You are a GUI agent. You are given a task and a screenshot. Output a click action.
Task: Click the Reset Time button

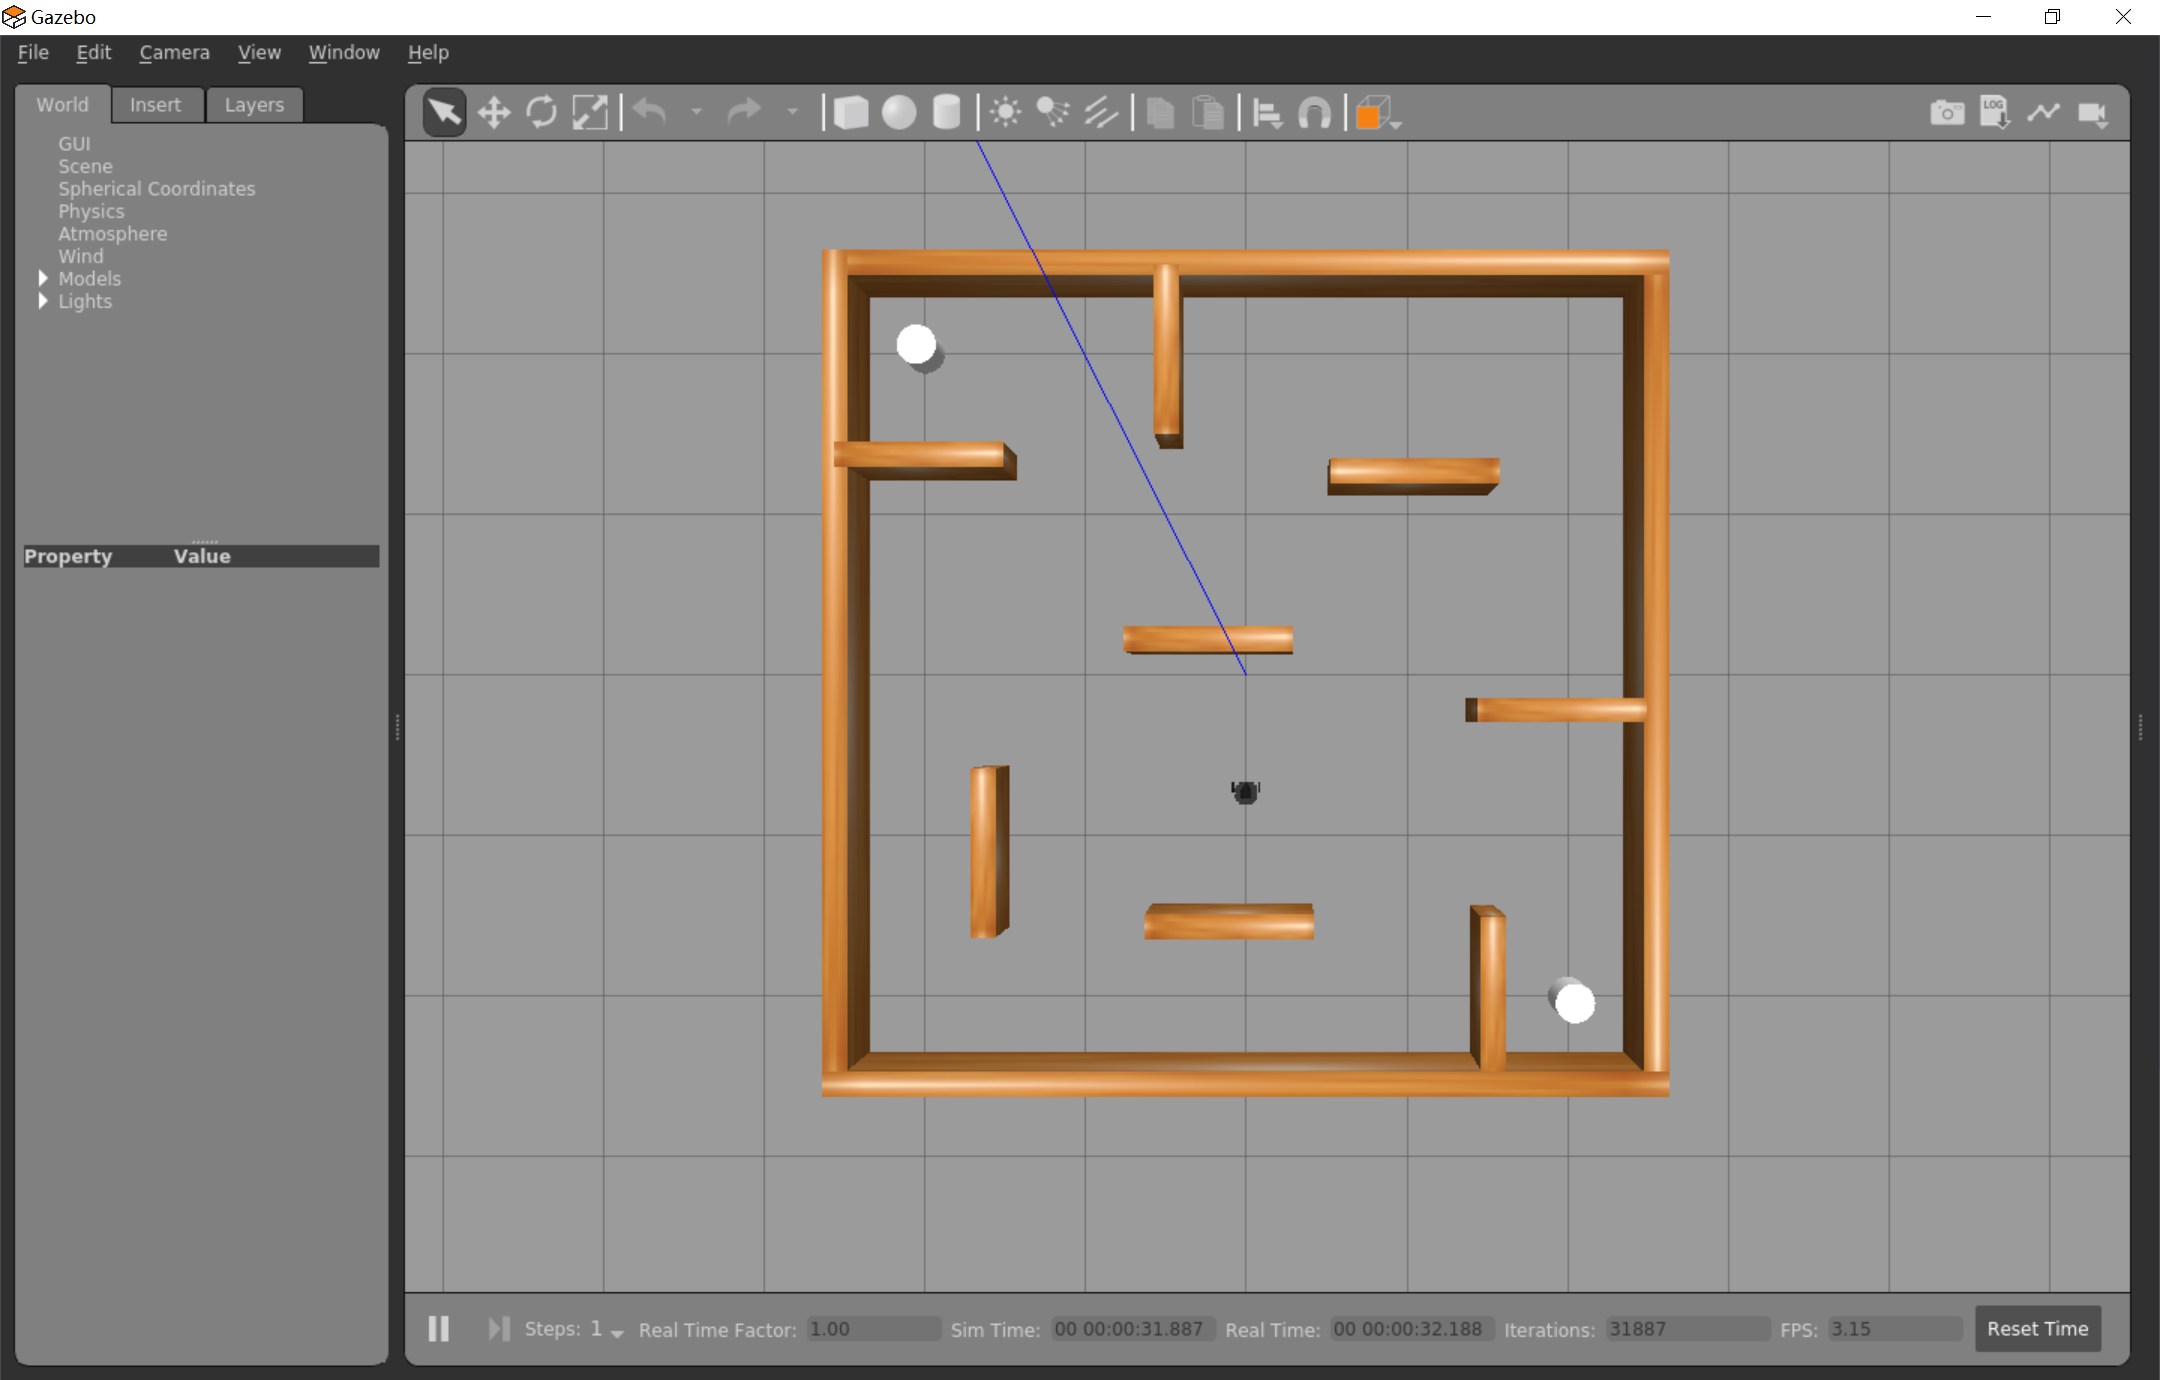click(2037, 1329)
